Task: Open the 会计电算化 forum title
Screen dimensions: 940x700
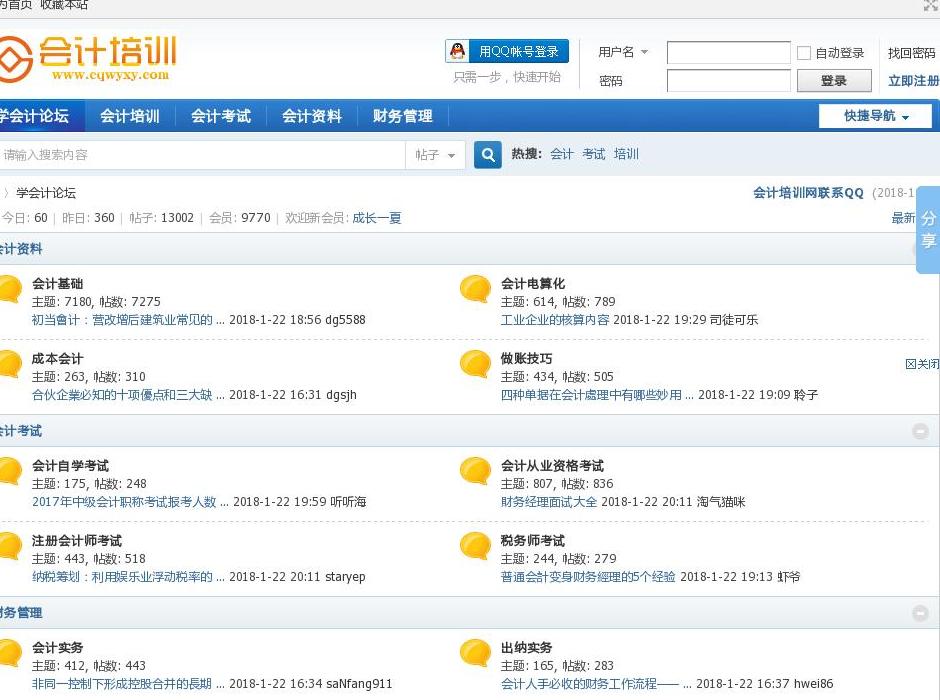Action: [533, 283]
